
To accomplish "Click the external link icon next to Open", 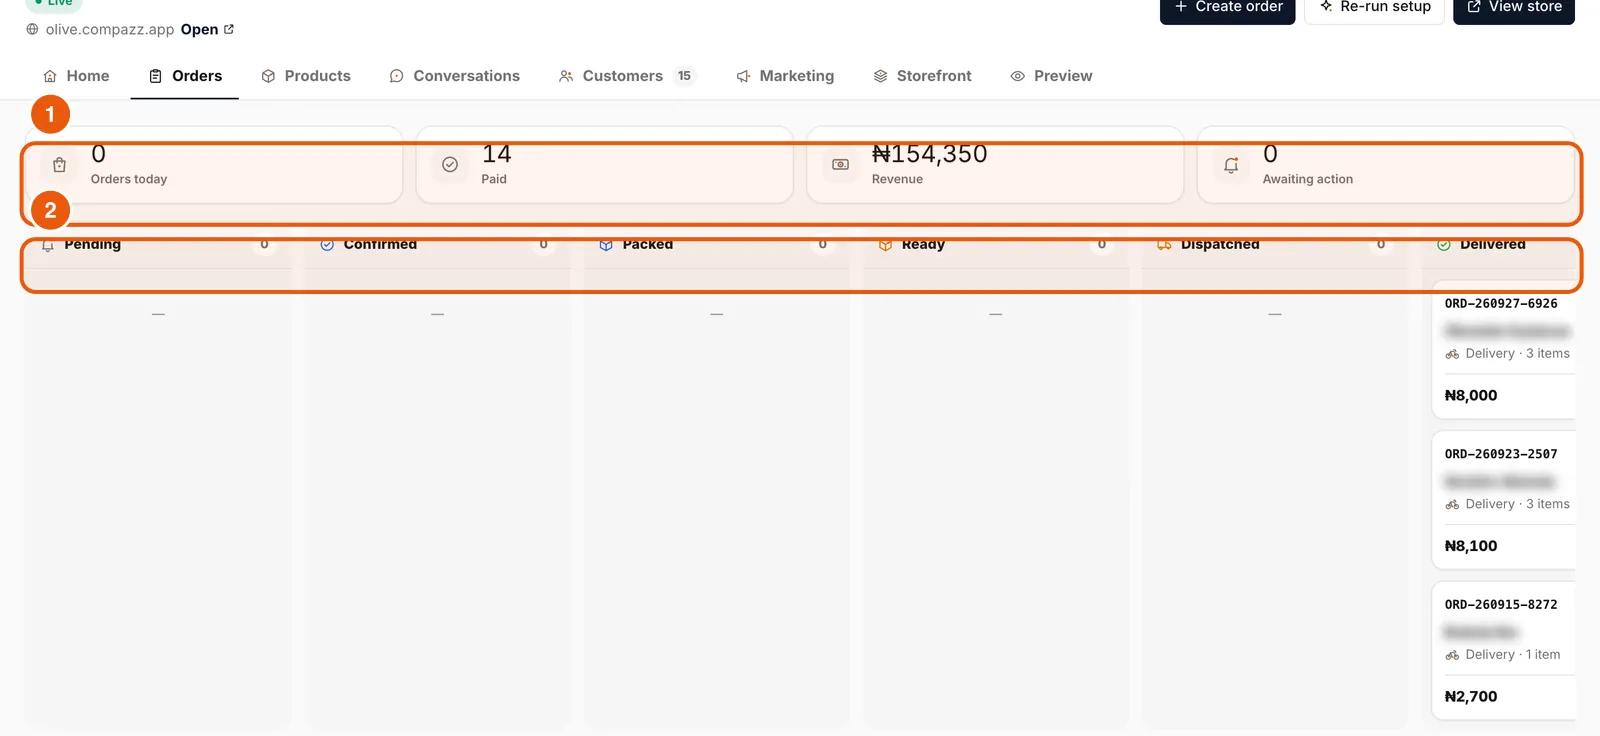I will pos(229,29).
